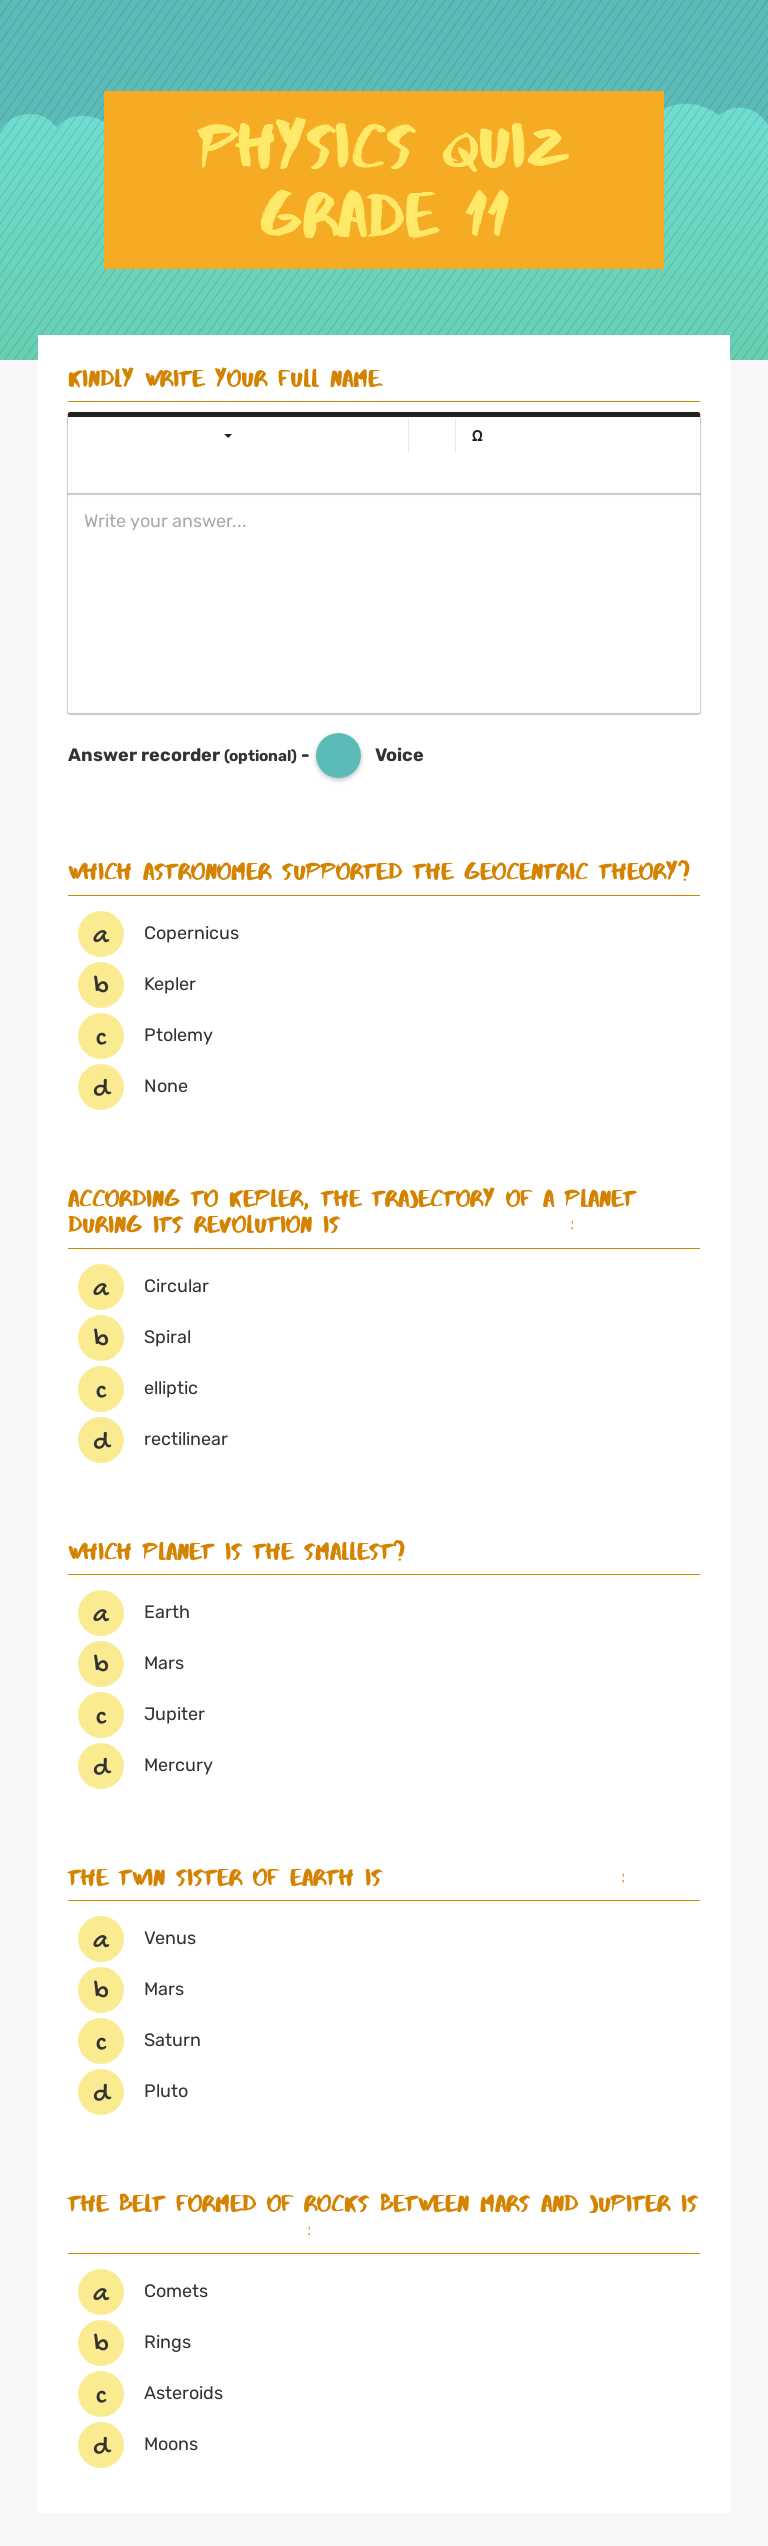Select Saturn for the twin sister question
The image size is (768, 2546).
[x=100, y=2040]
